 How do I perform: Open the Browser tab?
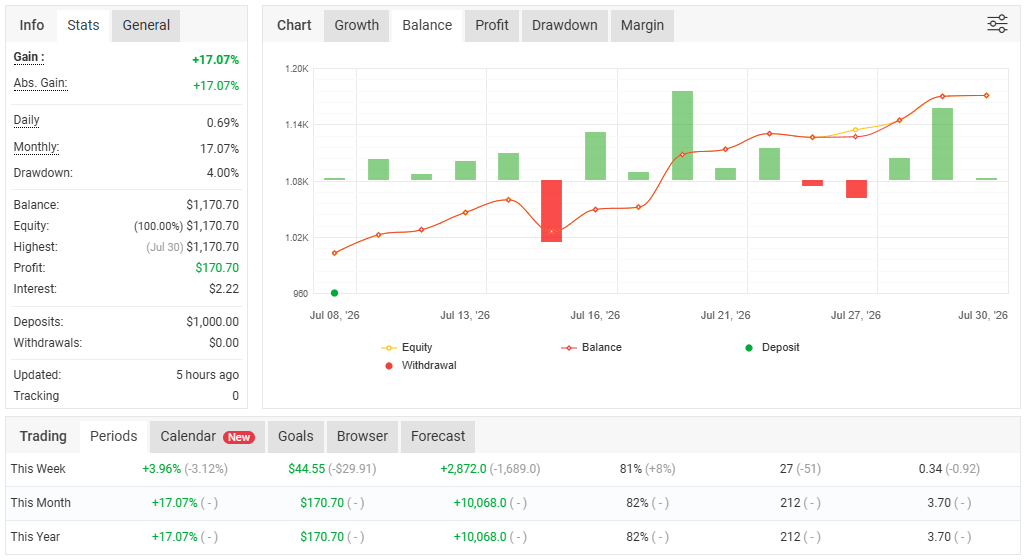click(x=363, y=436)
